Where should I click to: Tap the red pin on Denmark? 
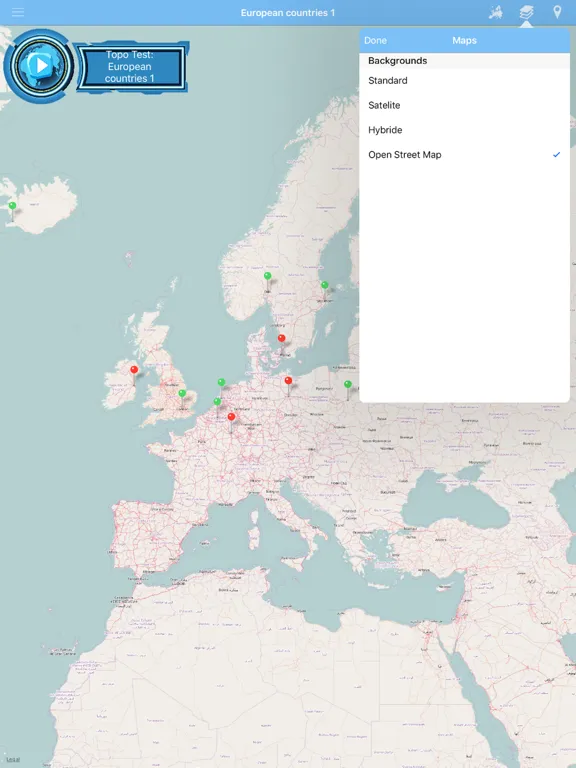[282, 338]
